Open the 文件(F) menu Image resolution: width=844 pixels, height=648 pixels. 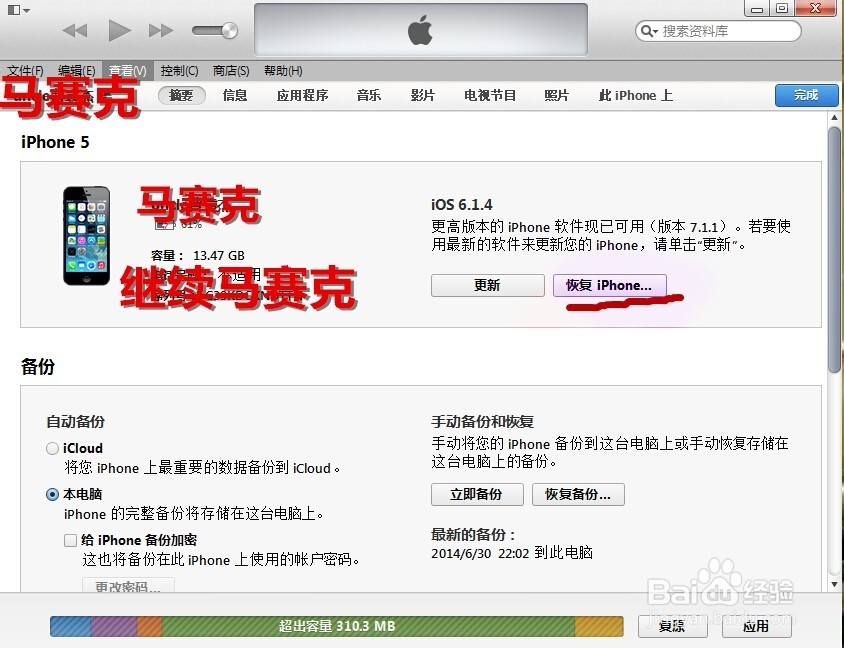(x=25, y=71)
